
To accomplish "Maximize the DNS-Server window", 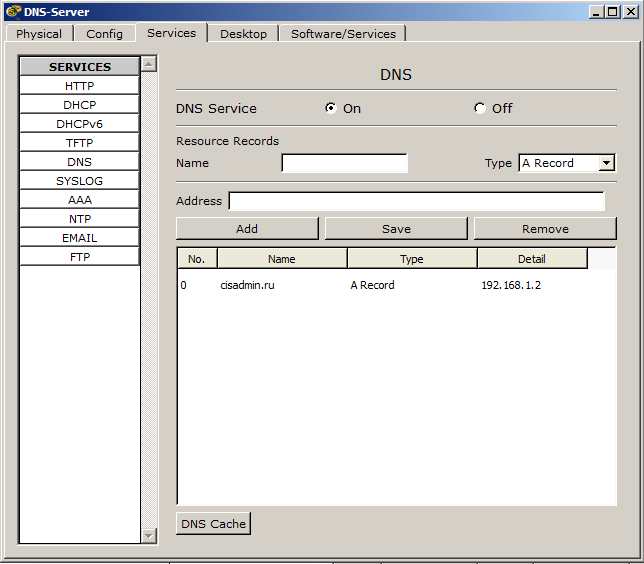I will coord(612,12).
